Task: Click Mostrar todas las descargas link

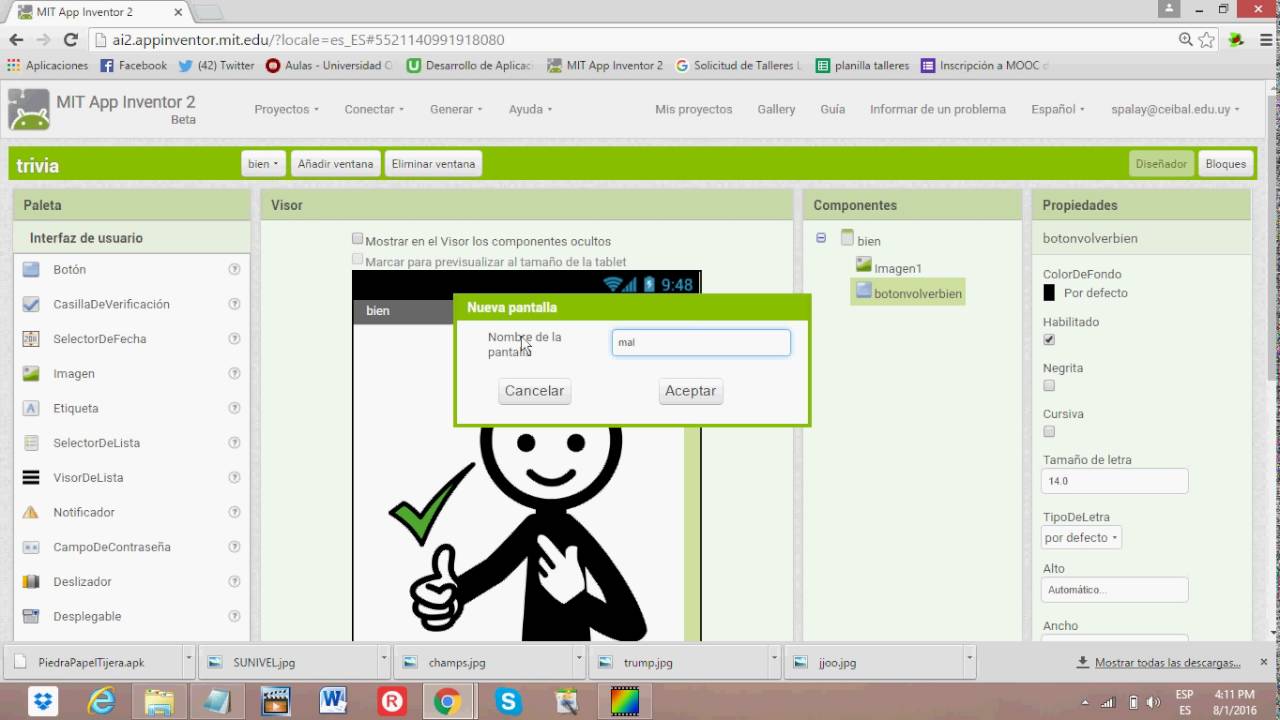Action: coord(1167,662)
